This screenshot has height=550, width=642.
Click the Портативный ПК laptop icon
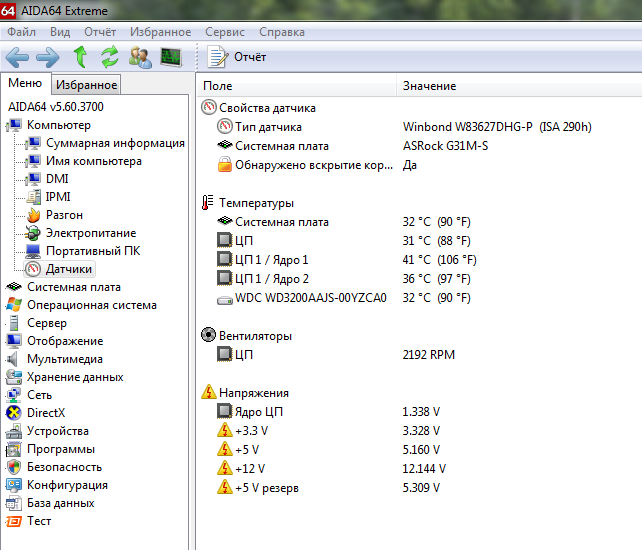33,251
